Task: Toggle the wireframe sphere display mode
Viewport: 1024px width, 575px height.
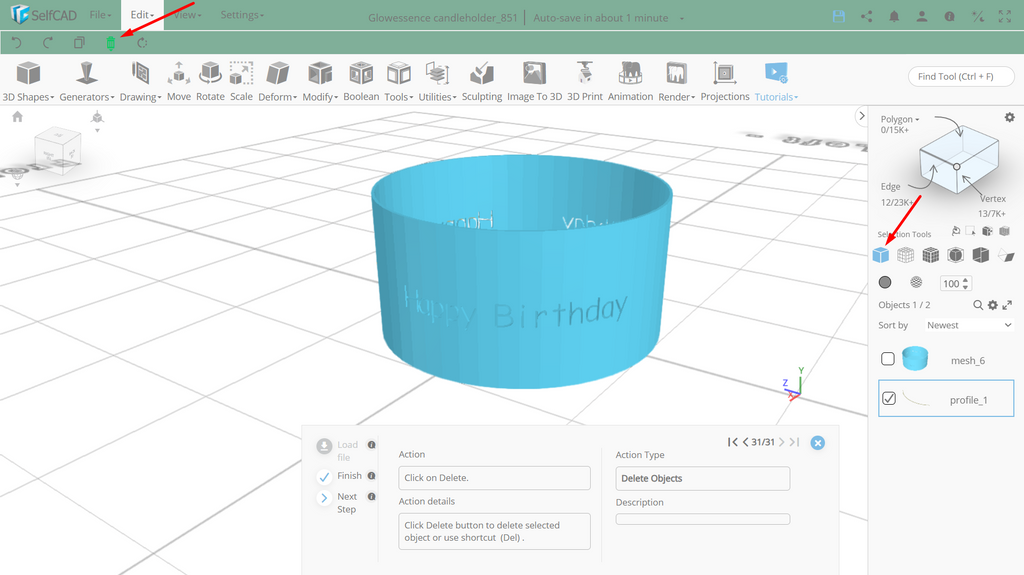Action: [916, 282]
